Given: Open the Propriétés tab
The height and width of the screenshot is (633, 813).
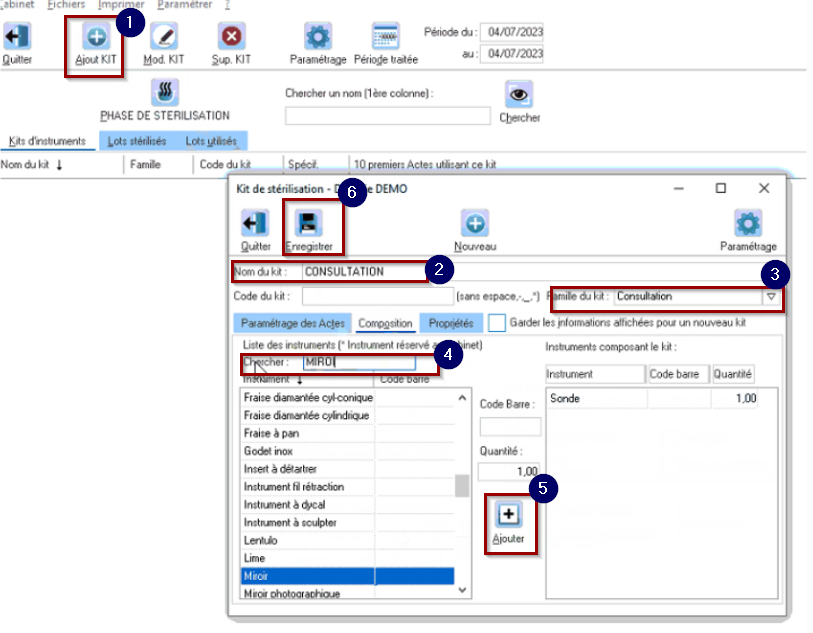Looking at the screenshot, I should pyautogui.click(x=451, y=323).
